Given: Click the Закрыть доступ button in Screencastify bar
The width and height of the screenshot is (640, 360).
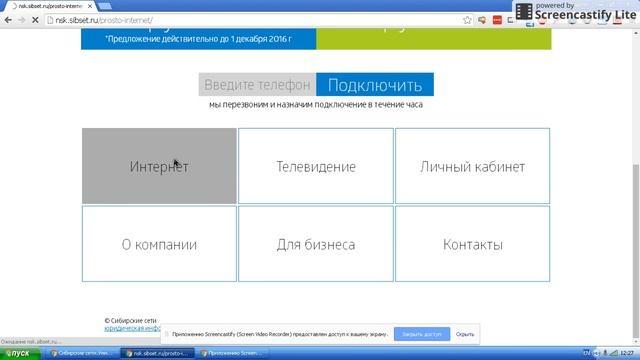Looking at the screenshot, I should (422, 334).
